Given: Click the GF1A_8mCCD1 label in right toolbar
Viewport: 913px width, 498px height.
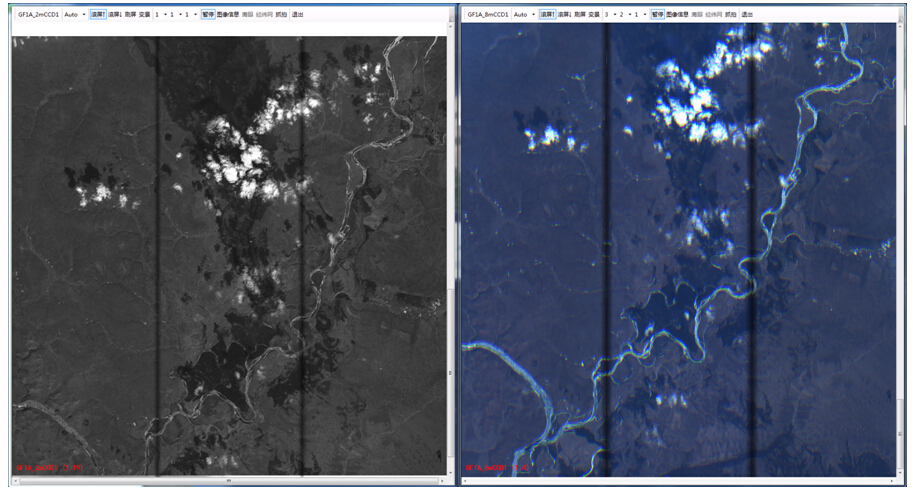Looking at the screenshot, I should point(486,15).
